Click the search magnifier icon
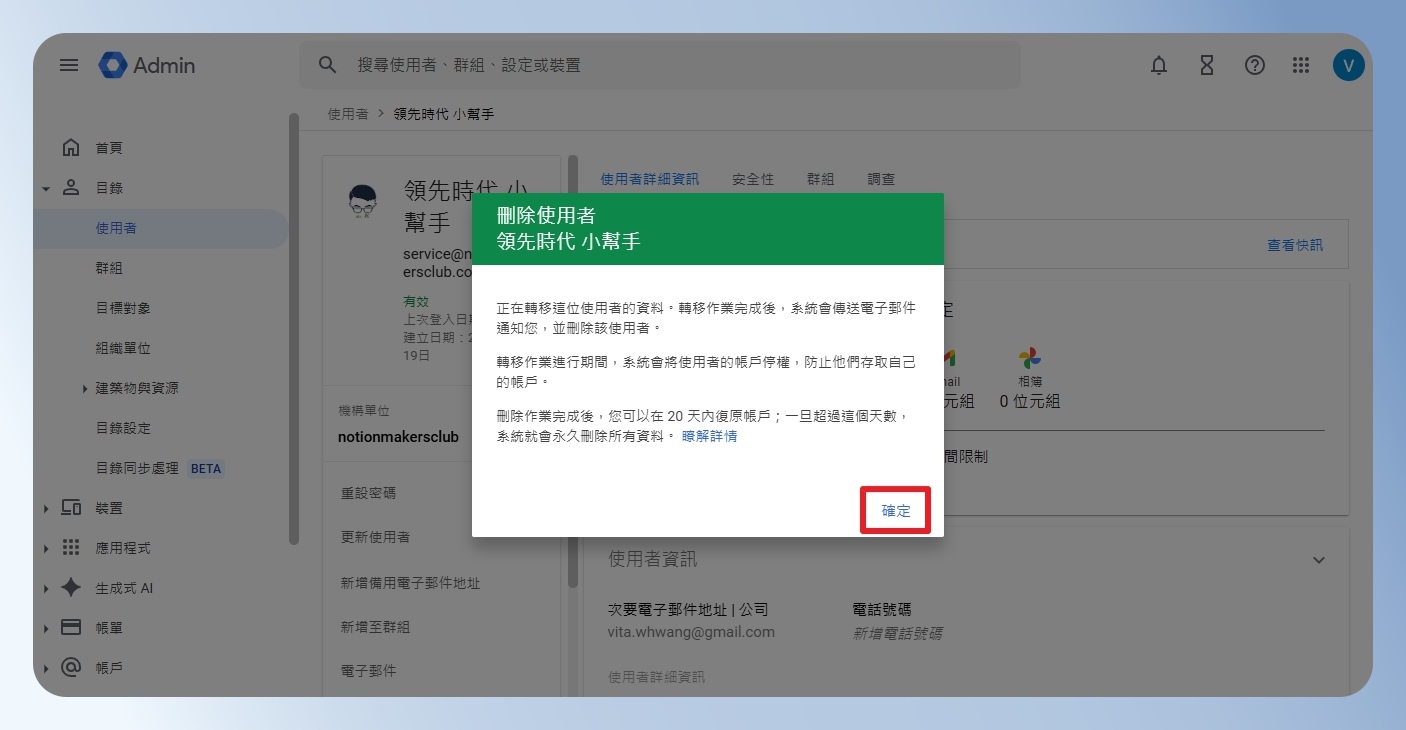 [327, 65]
